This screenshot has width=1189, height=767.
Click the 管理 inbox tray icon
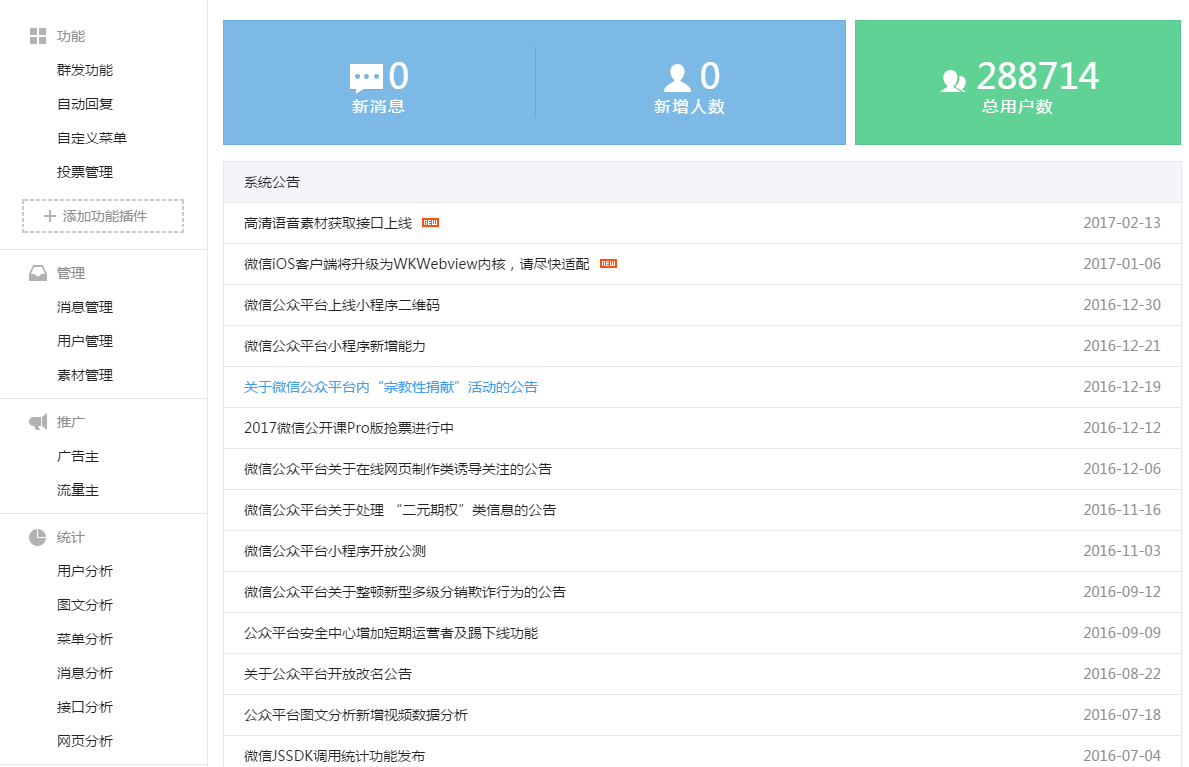38,273
